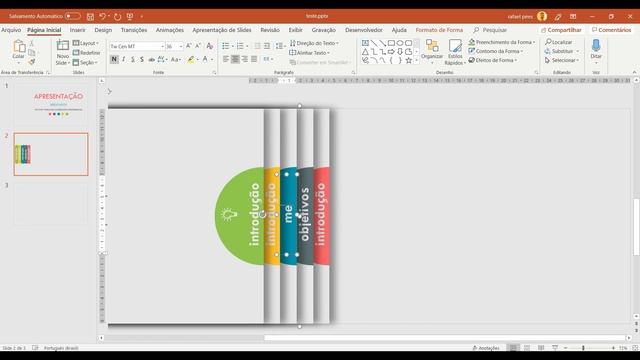
Task: Switch to Design tab
Action: point(103,30)
